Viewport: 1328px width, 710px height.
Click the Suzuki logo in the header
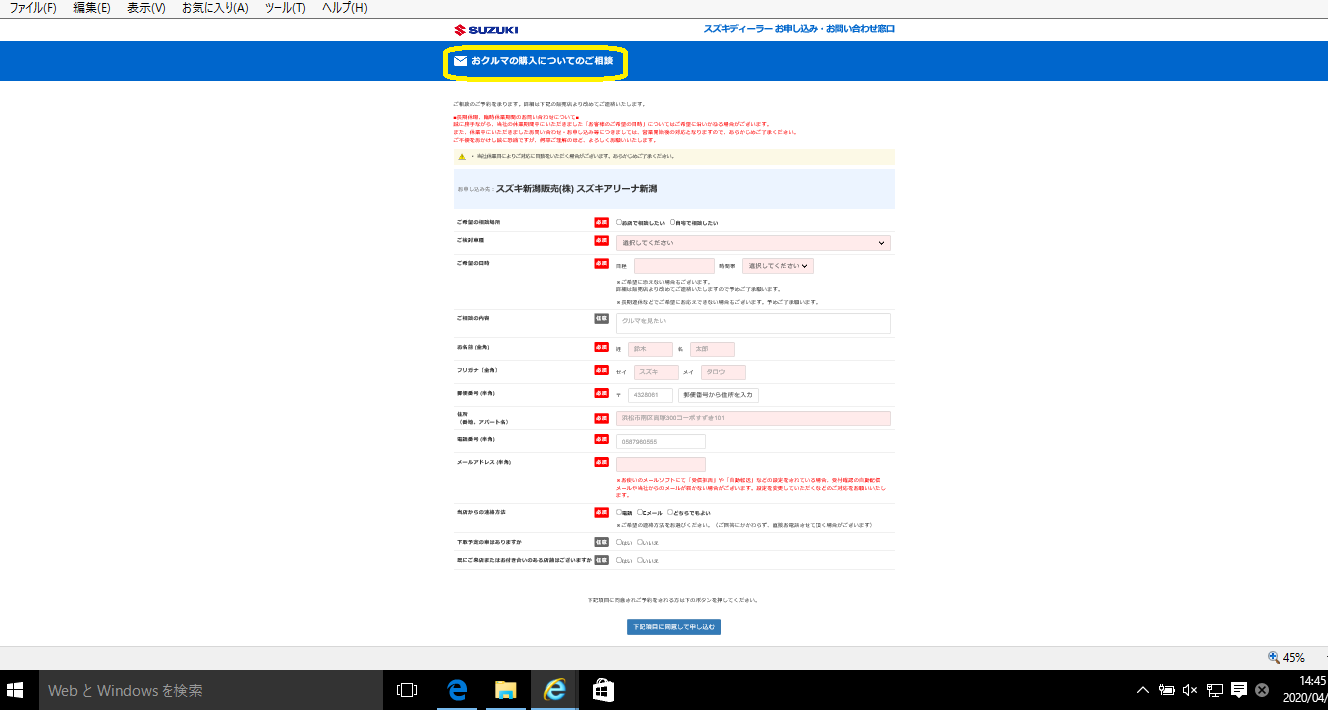[x=486, y=30]
